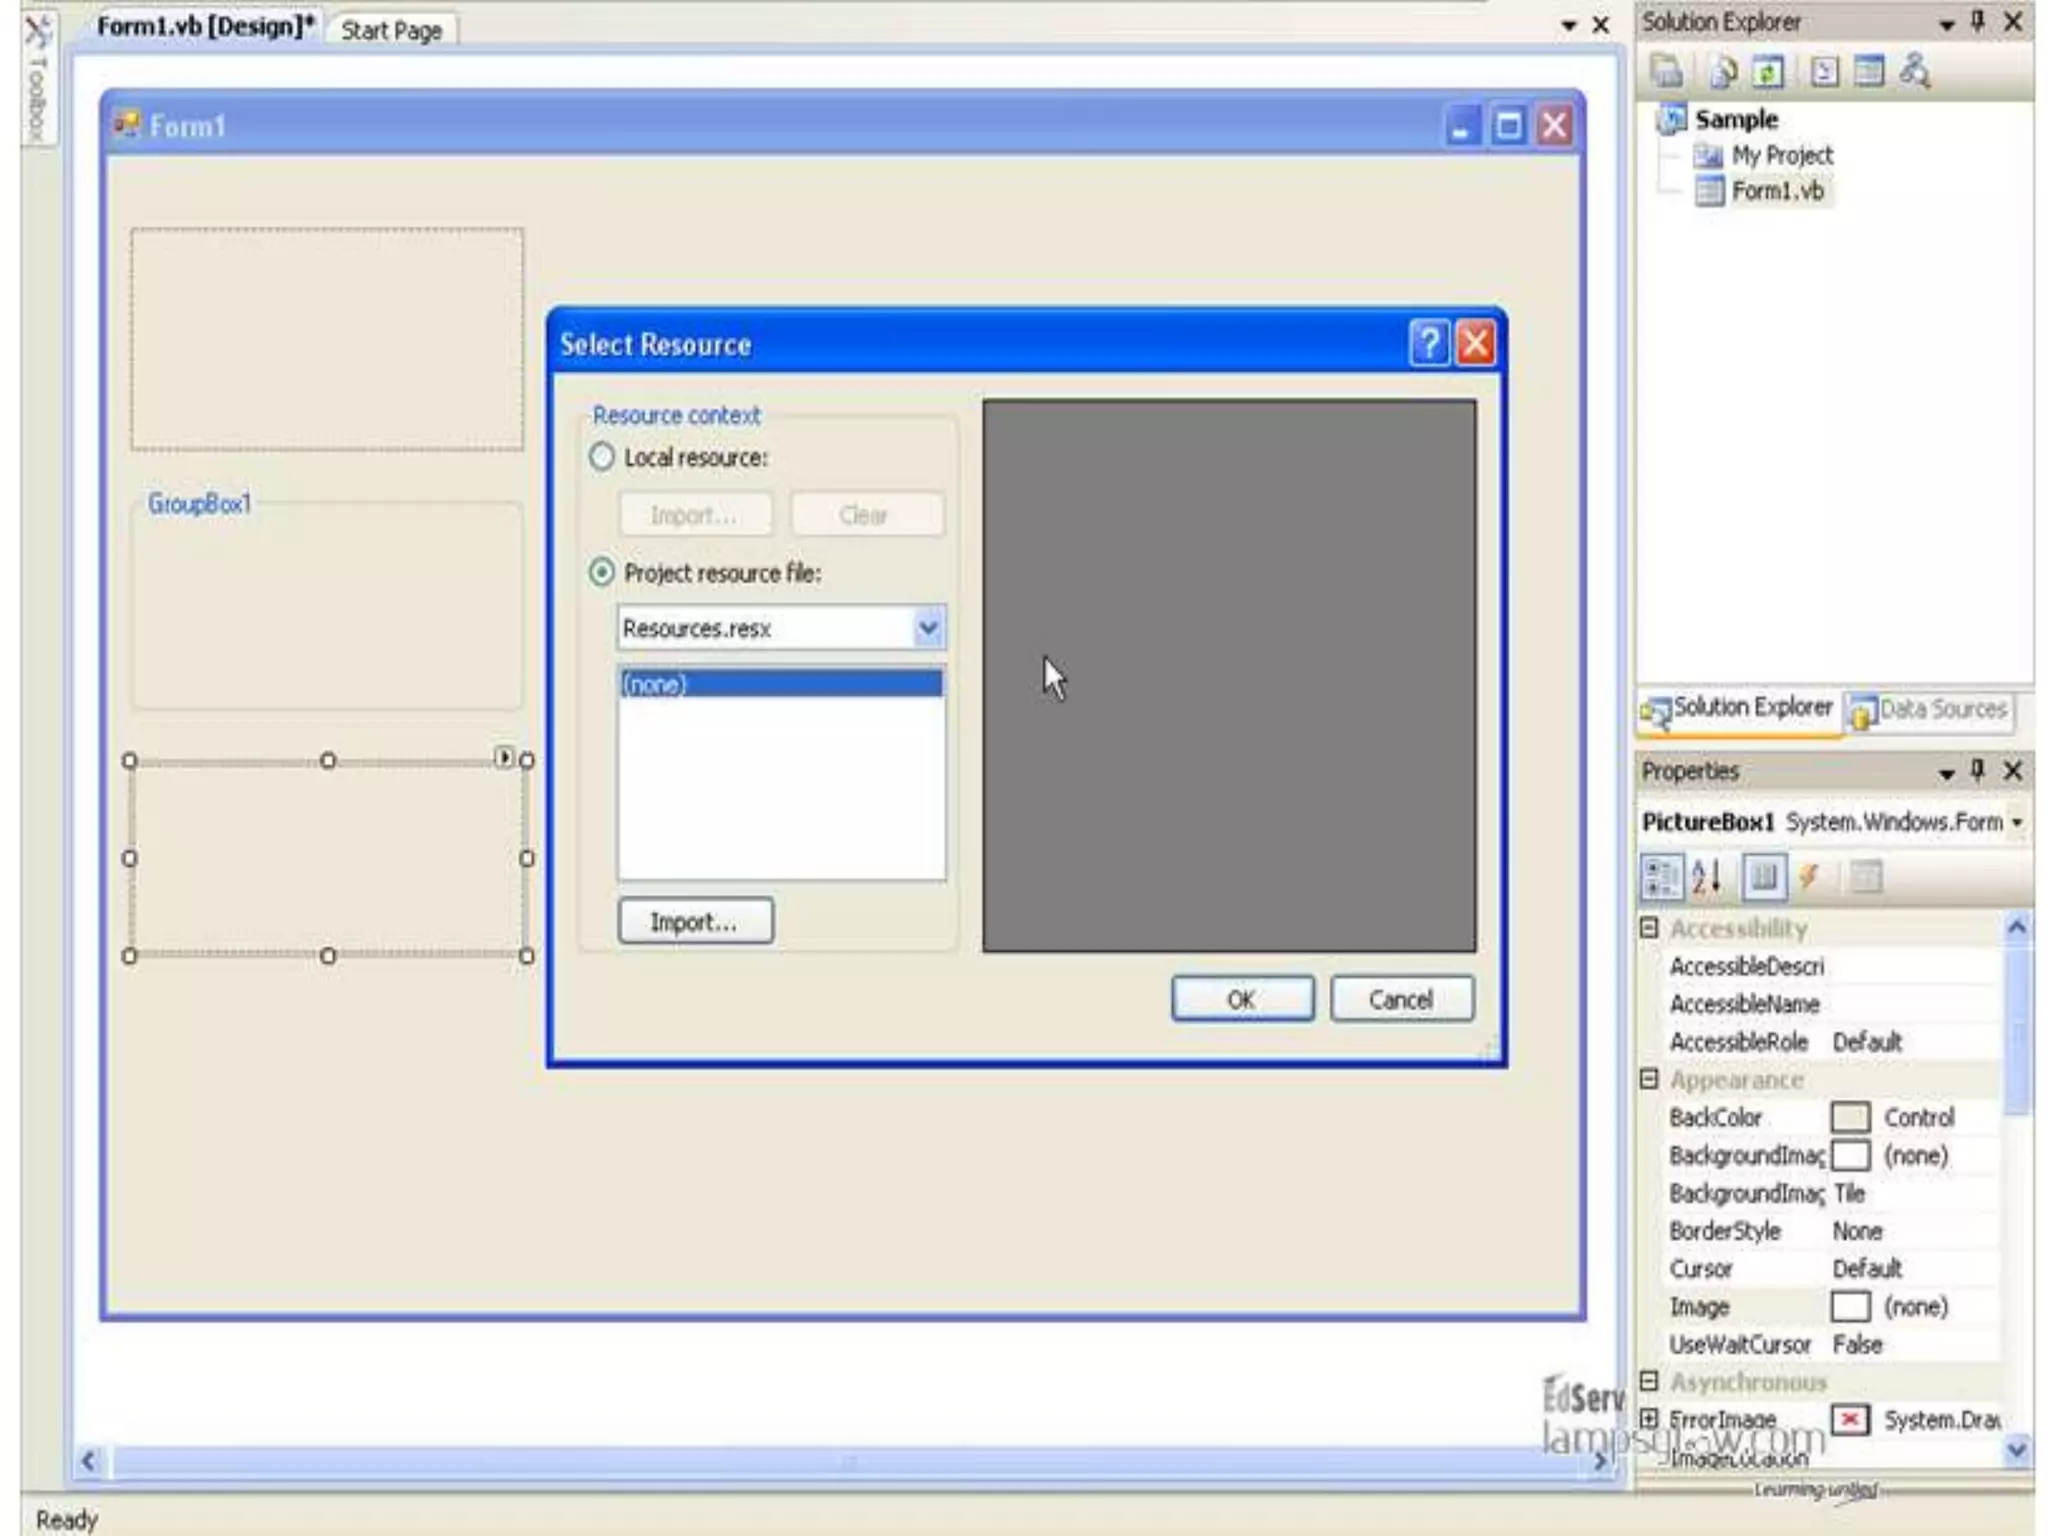This screenshot has width=2048, height=1536.
Task: Click the Image property preview swatch
Action: (x=1850, y=1306)
